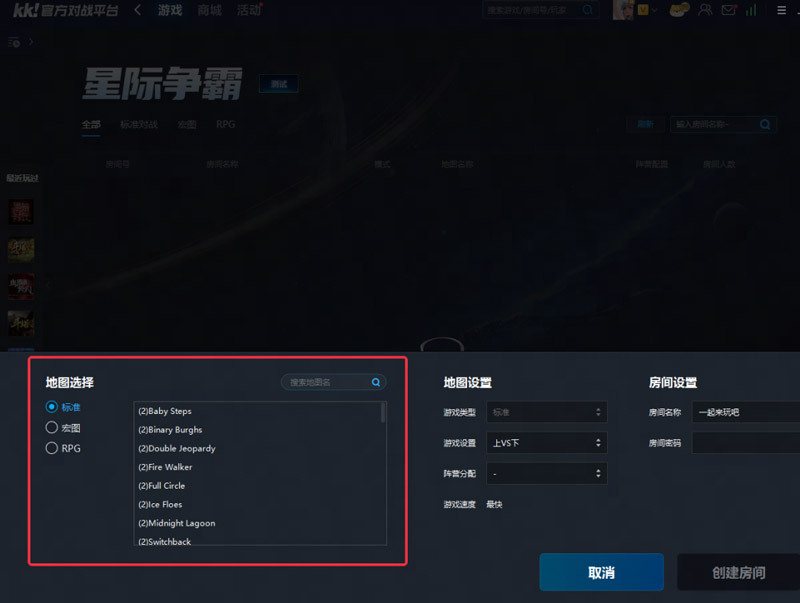Click the room search magnifier icon
The image size is (800, 603).
(765, 124)
